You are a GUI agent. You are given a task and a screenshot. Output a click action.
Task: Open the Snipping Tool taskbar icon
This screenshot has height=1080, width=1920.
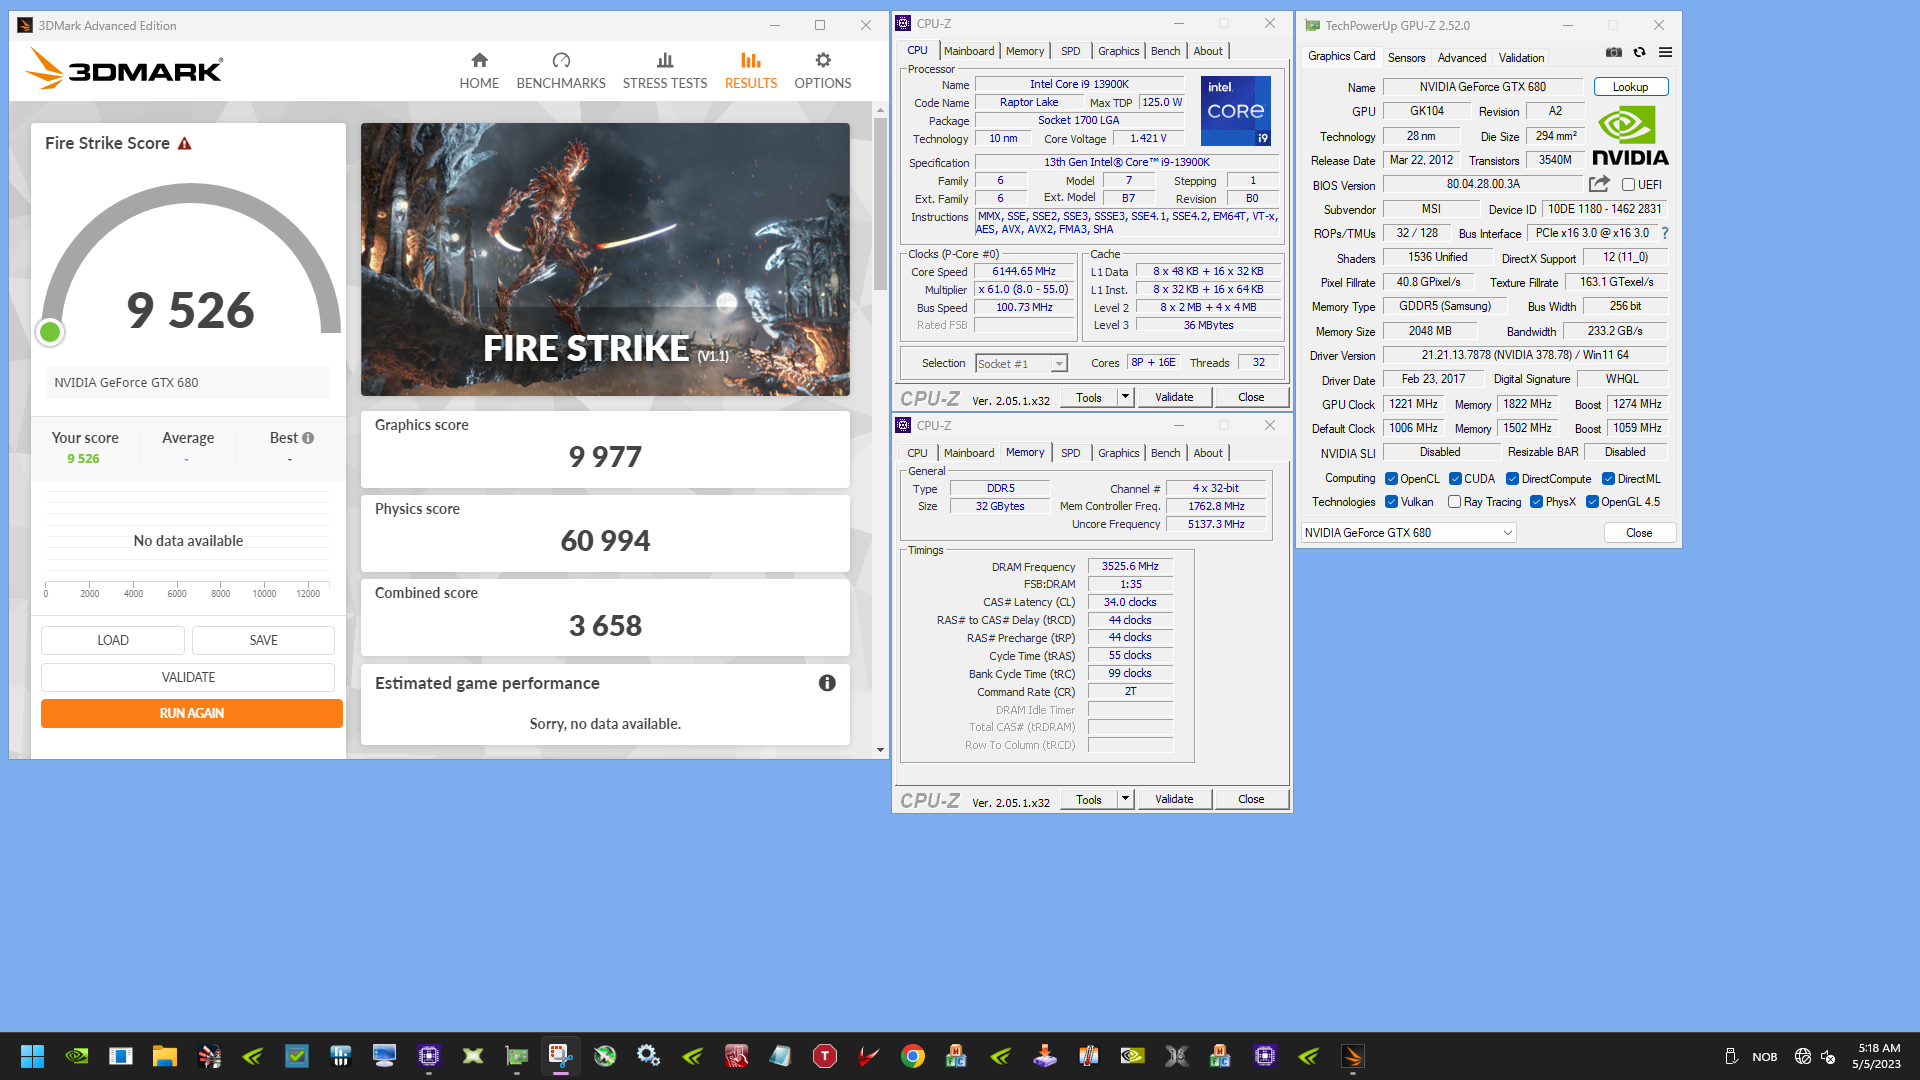561,1056
